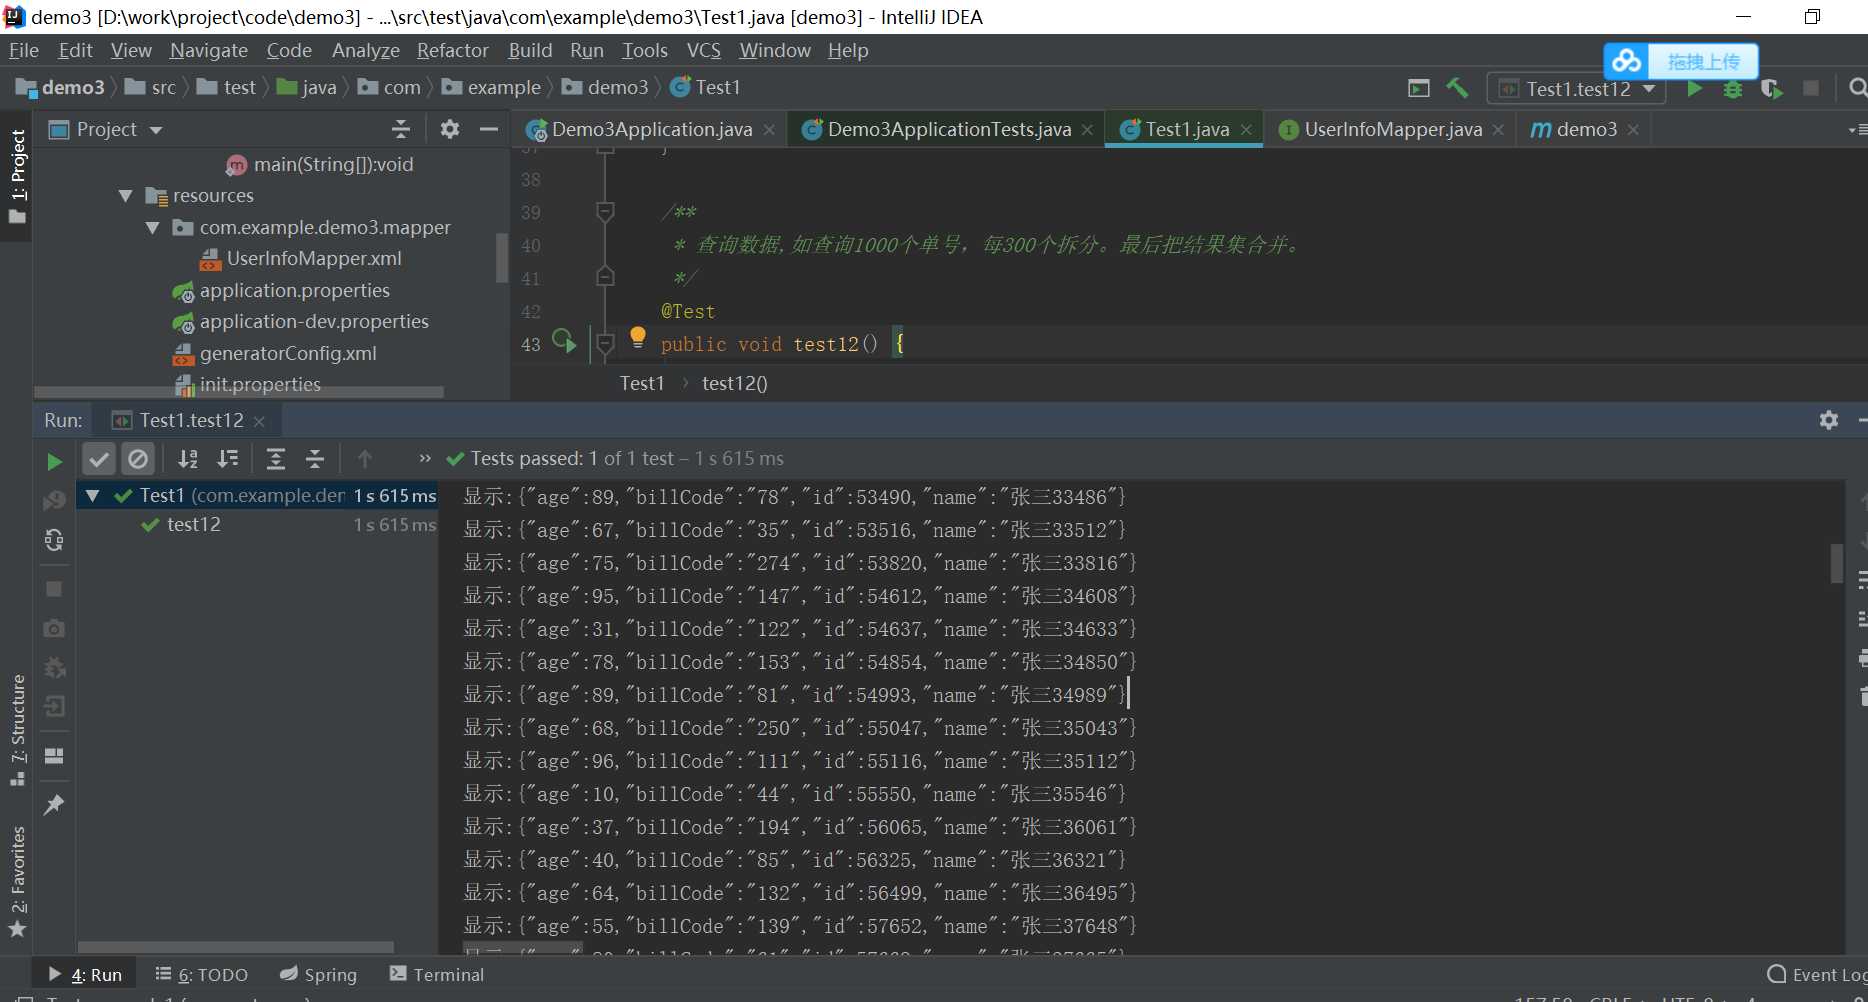This screenshot has height=1002, width=1868.
Task: Click the Project tree horizontal scrollbar
Action: coord(239,392)
